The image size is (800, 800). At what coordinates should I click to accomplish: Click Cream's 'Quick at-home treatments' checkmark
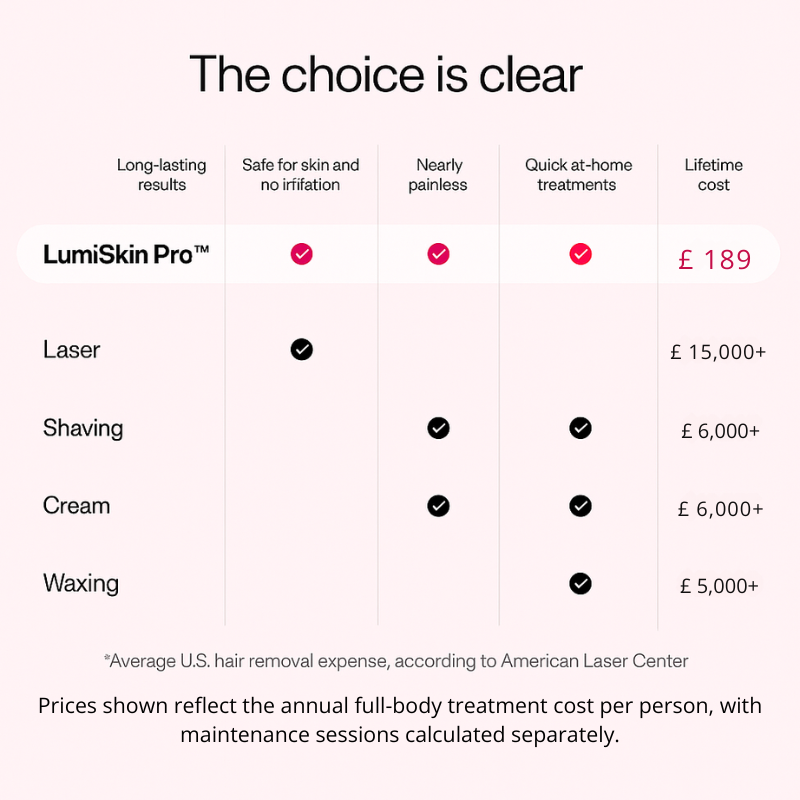tap(580, 505)
